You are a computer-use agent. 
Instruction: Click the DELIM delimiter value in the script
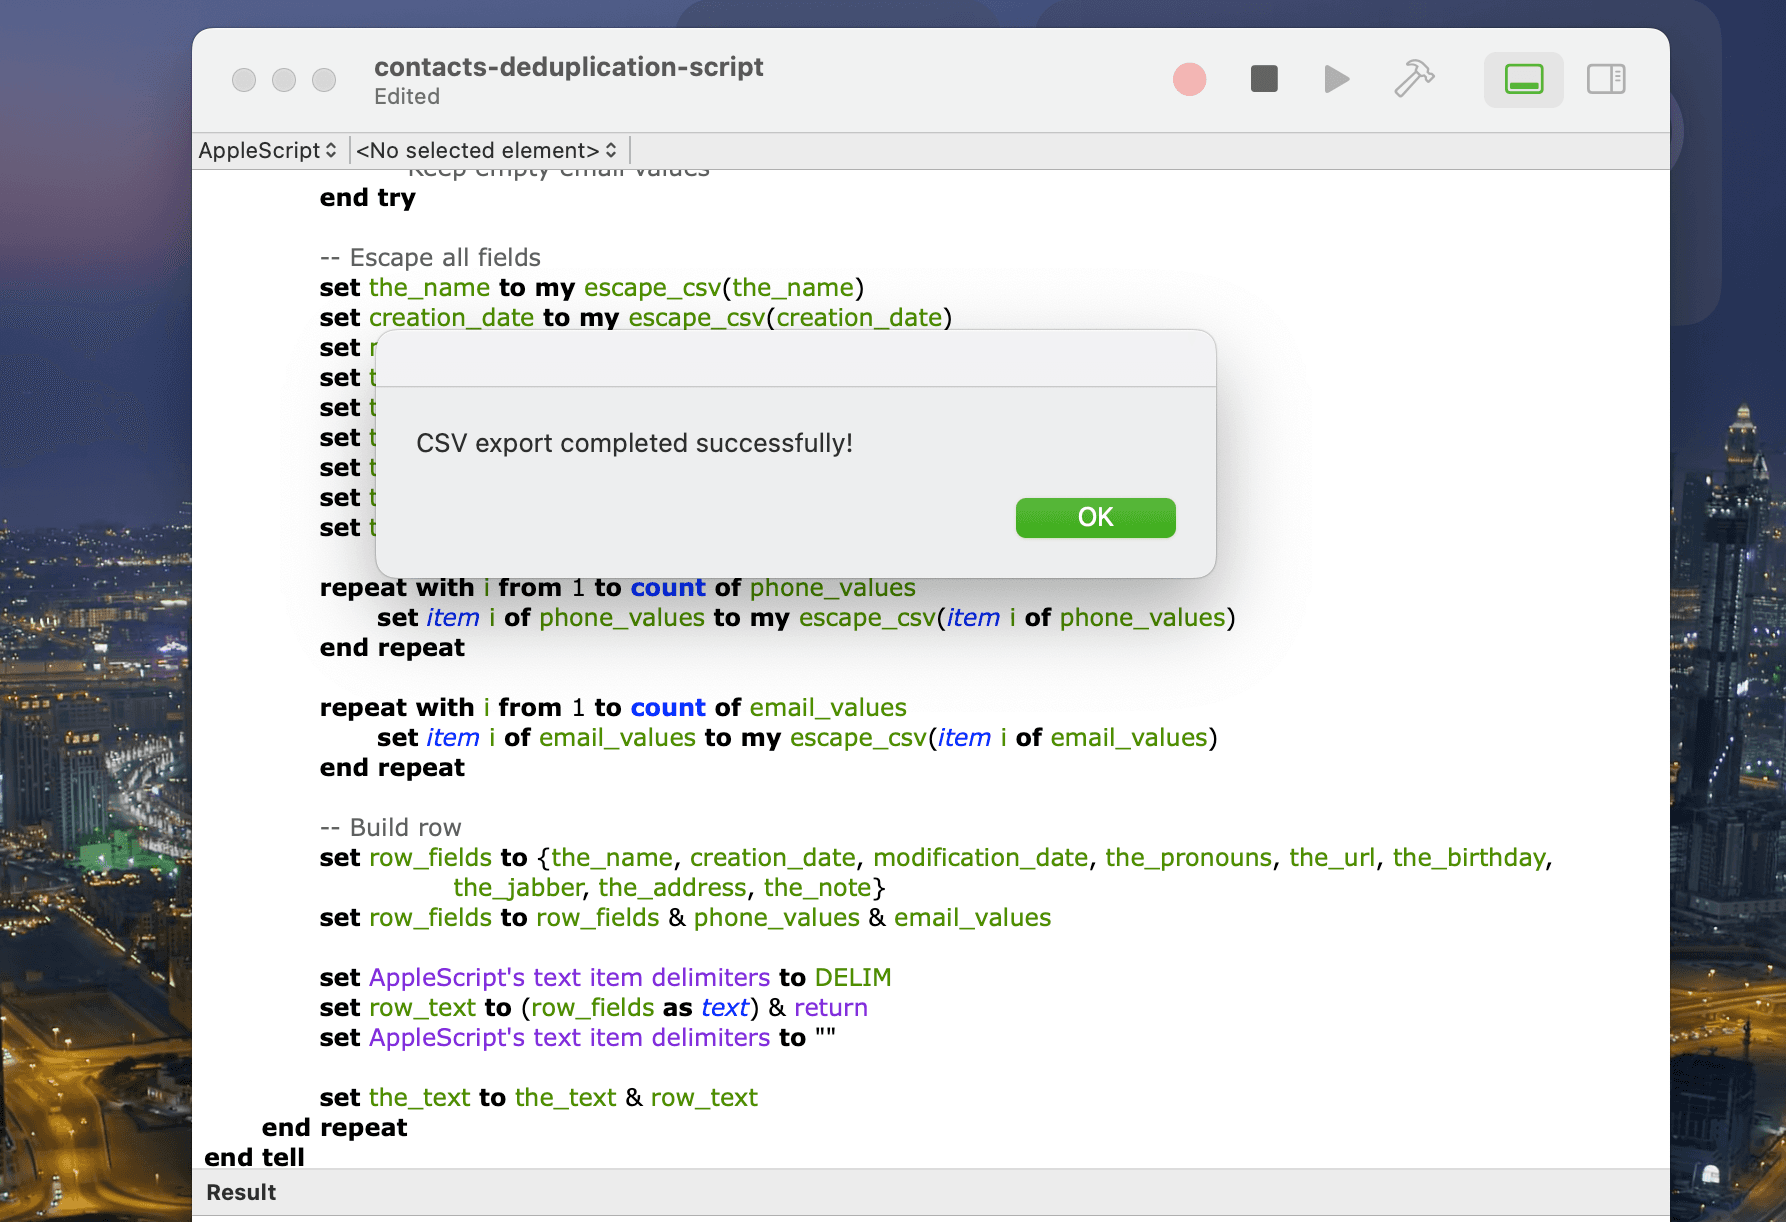(x=852, y=977)
